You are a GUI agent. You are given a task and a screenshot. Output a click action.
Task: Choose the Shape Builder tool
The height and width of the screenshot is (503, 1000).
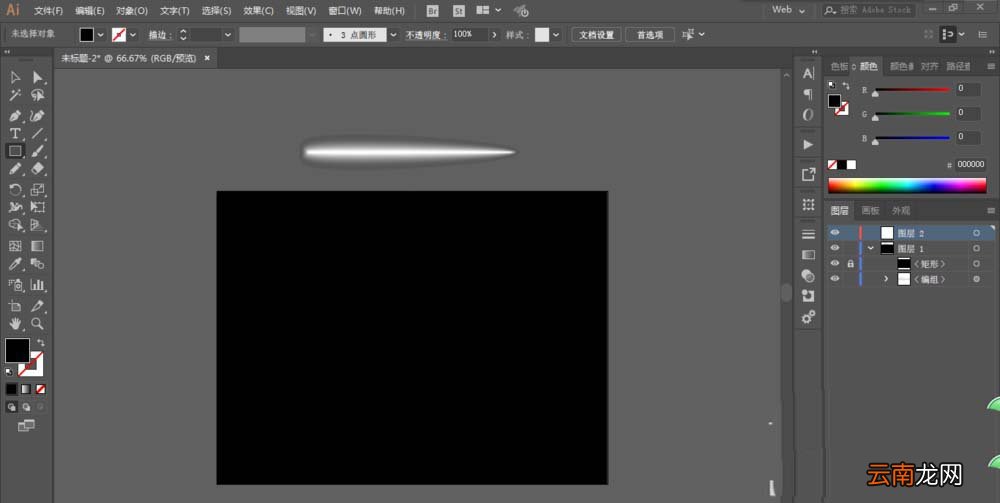[x=15, y=225]
